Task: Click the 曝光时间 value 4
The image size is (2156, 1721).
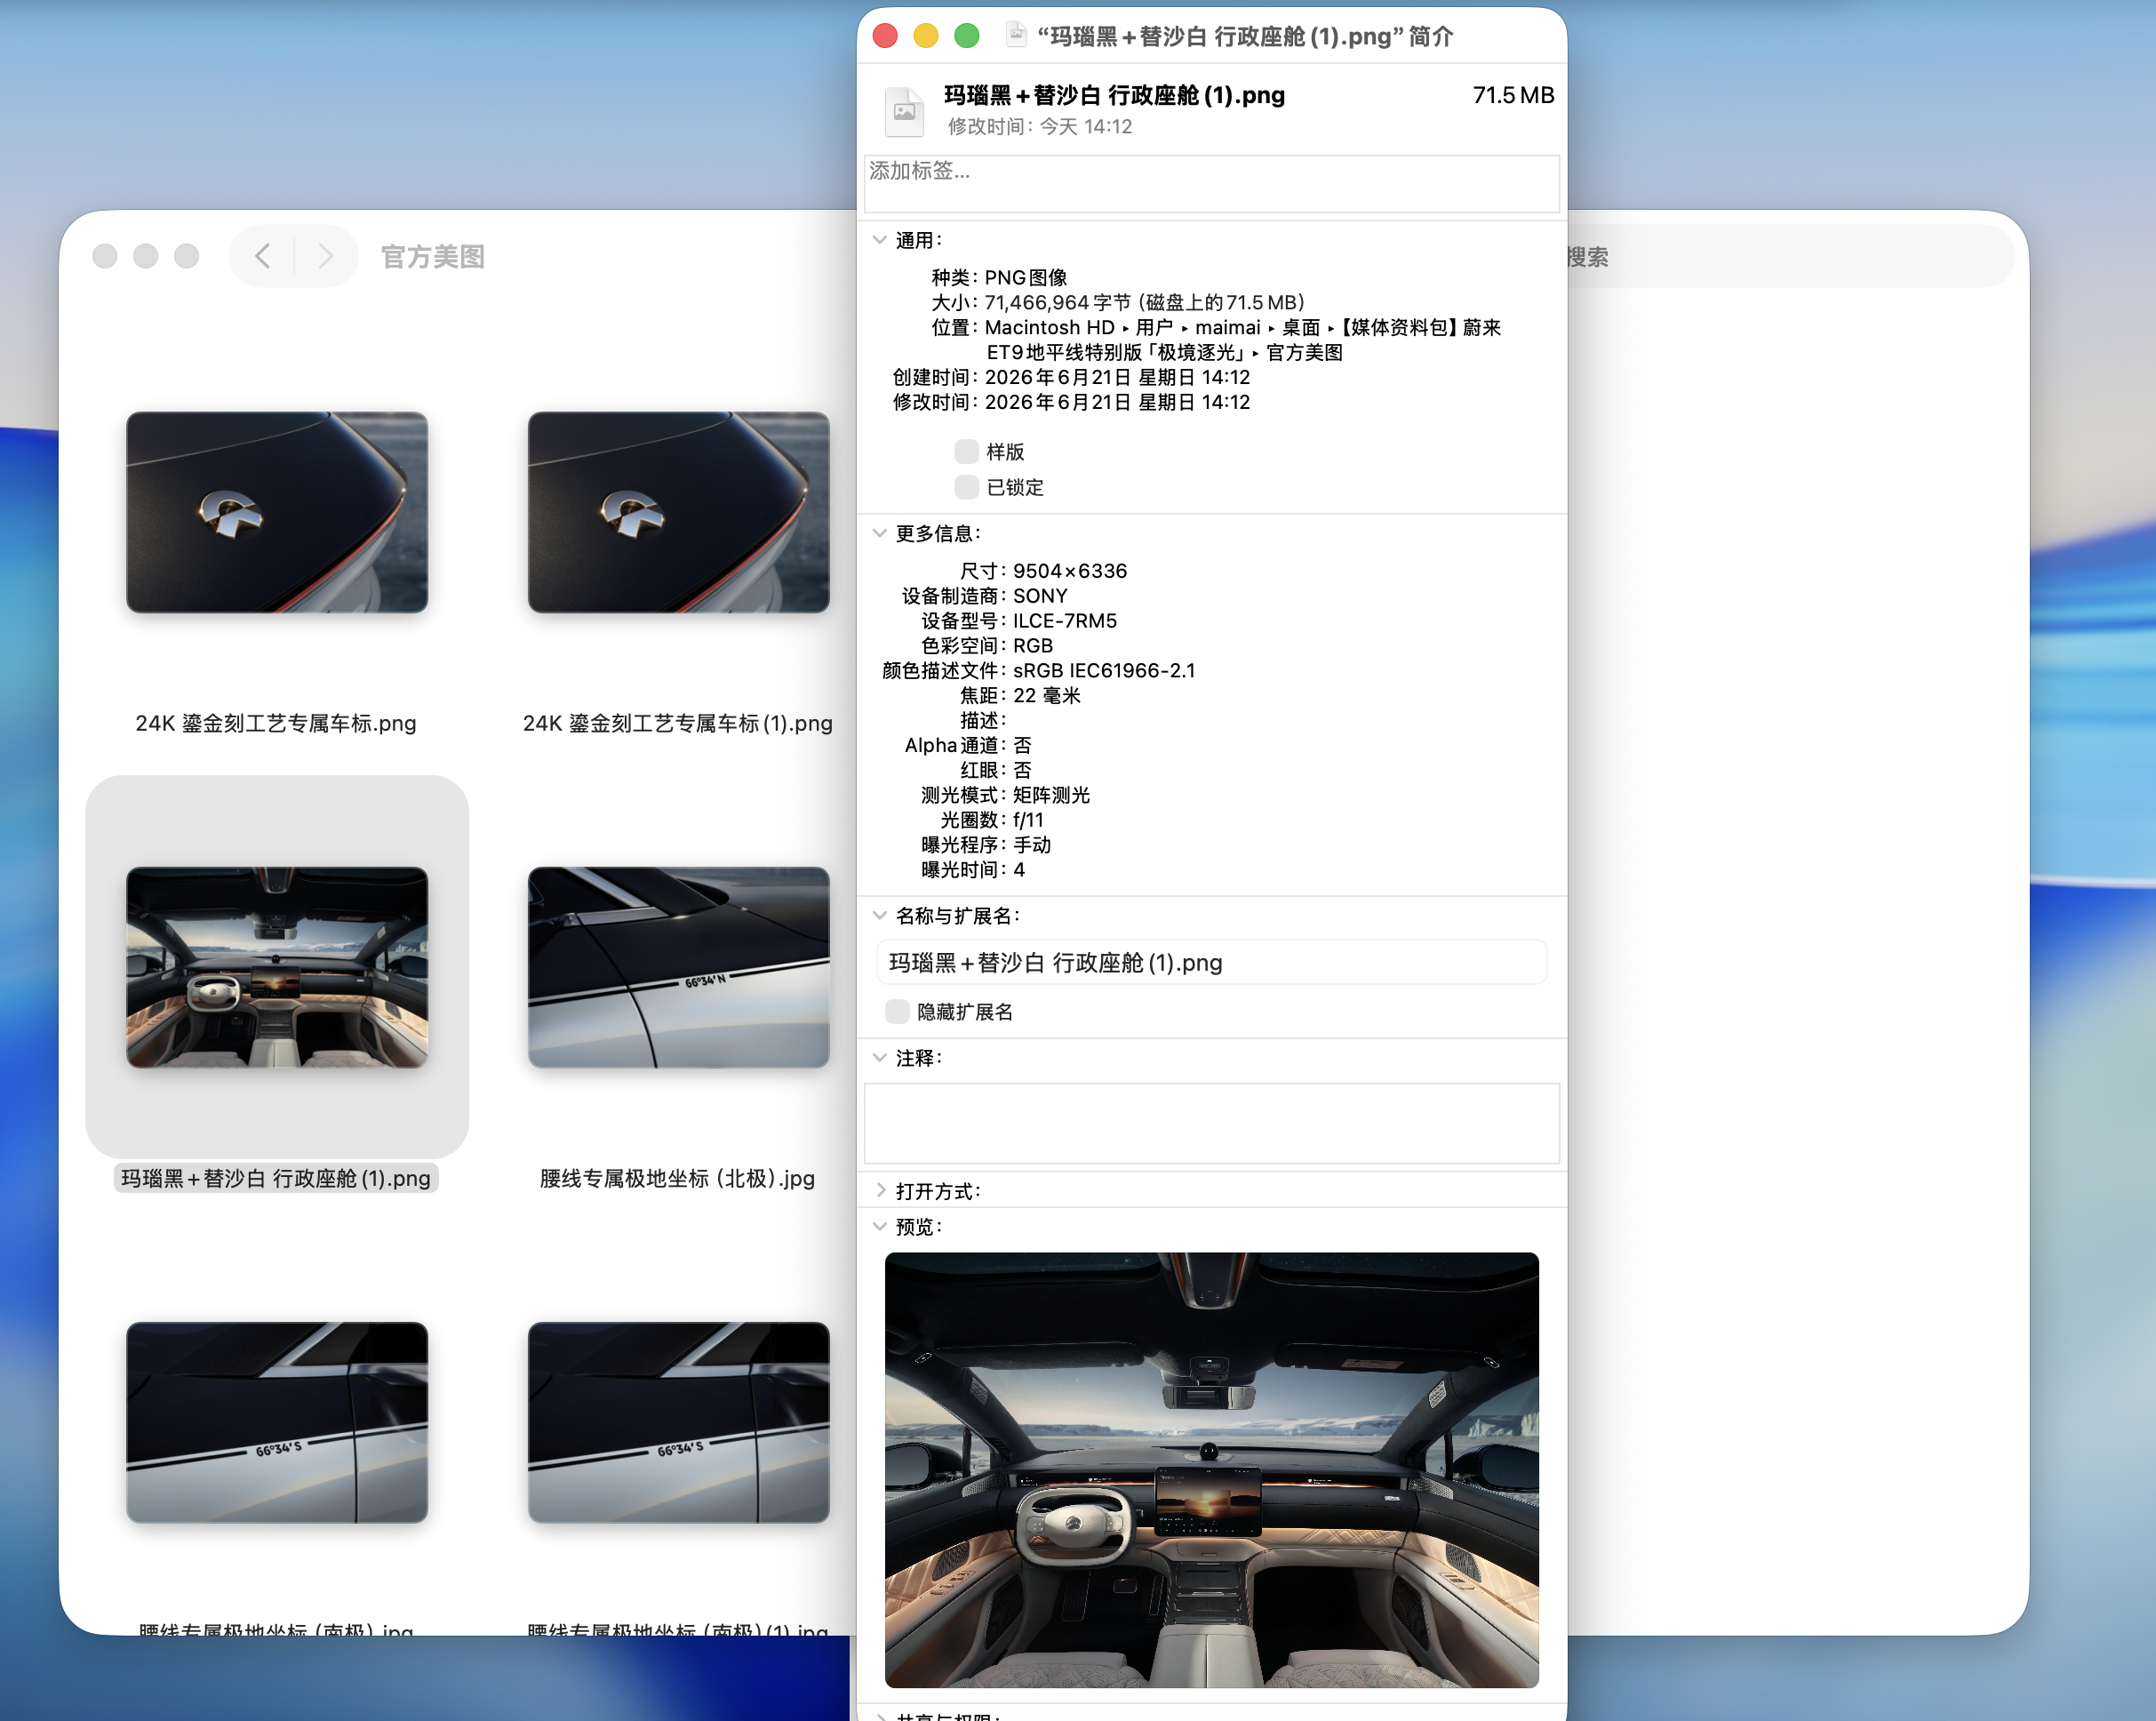Action: pyautogui.click(x=1019, y=870)
